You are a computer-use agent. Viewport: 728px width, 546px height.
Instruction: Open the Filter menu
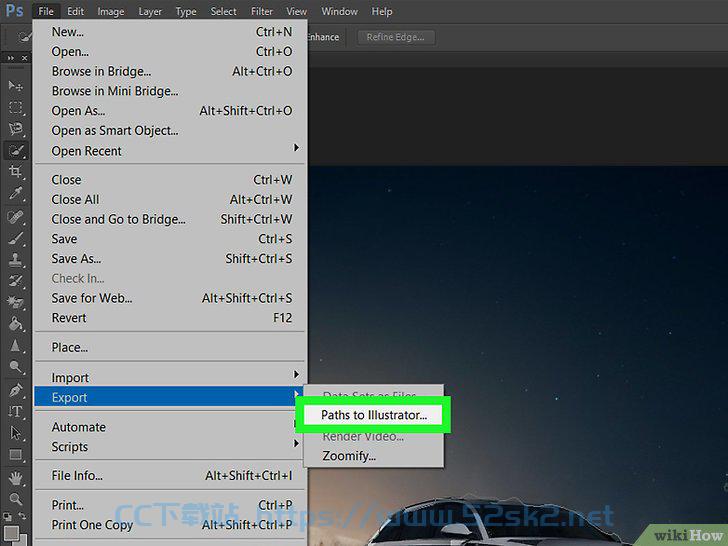(262, 11)
